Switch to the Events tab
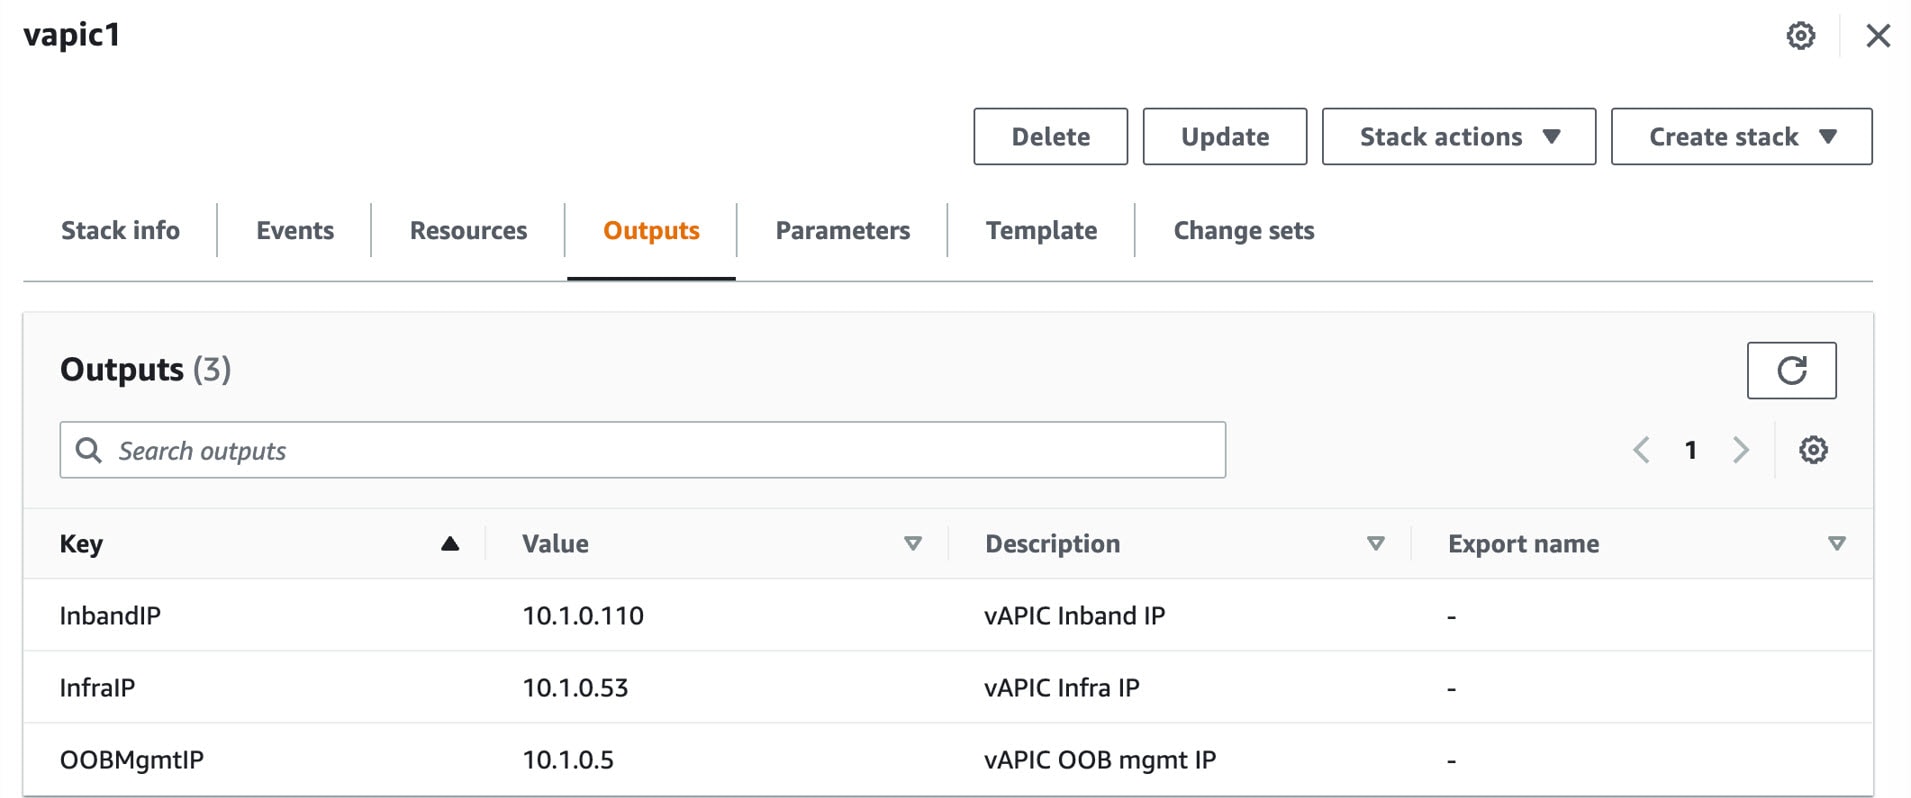Screen dimensions: 1911x798 point(295,231)
